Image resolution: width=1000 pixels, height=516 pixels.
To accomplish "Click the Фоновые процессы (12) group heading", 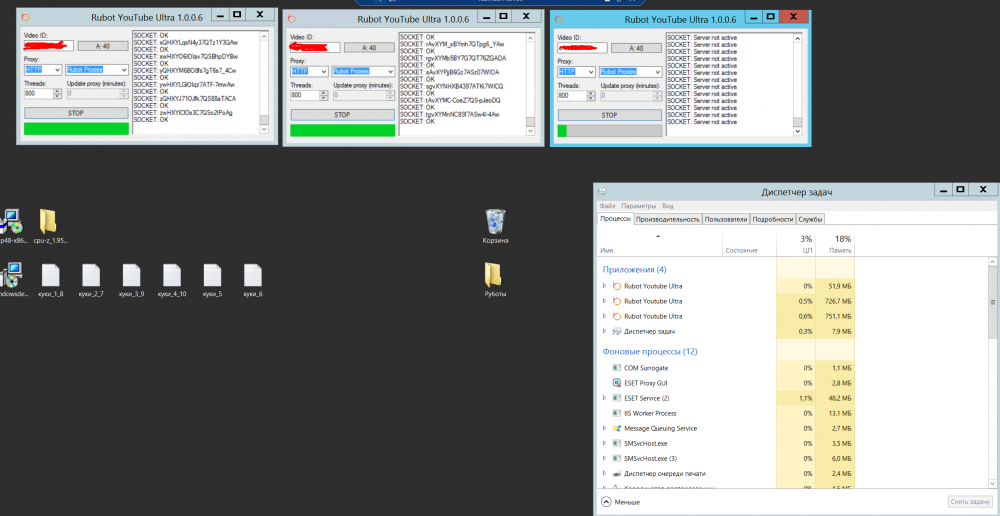I will [650, 352].
